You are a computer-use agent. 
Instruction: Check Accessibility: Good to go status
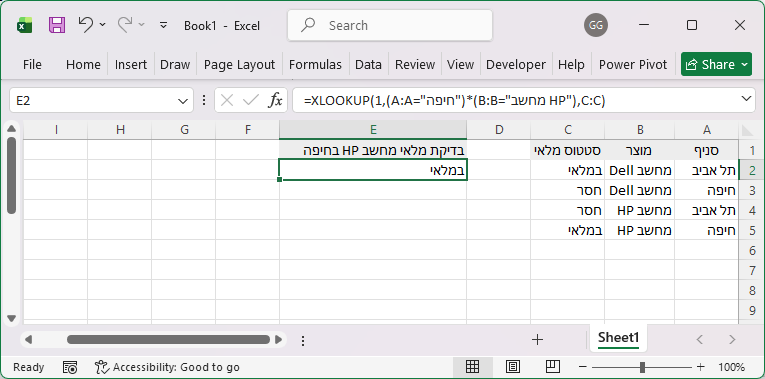coord(167,367)
